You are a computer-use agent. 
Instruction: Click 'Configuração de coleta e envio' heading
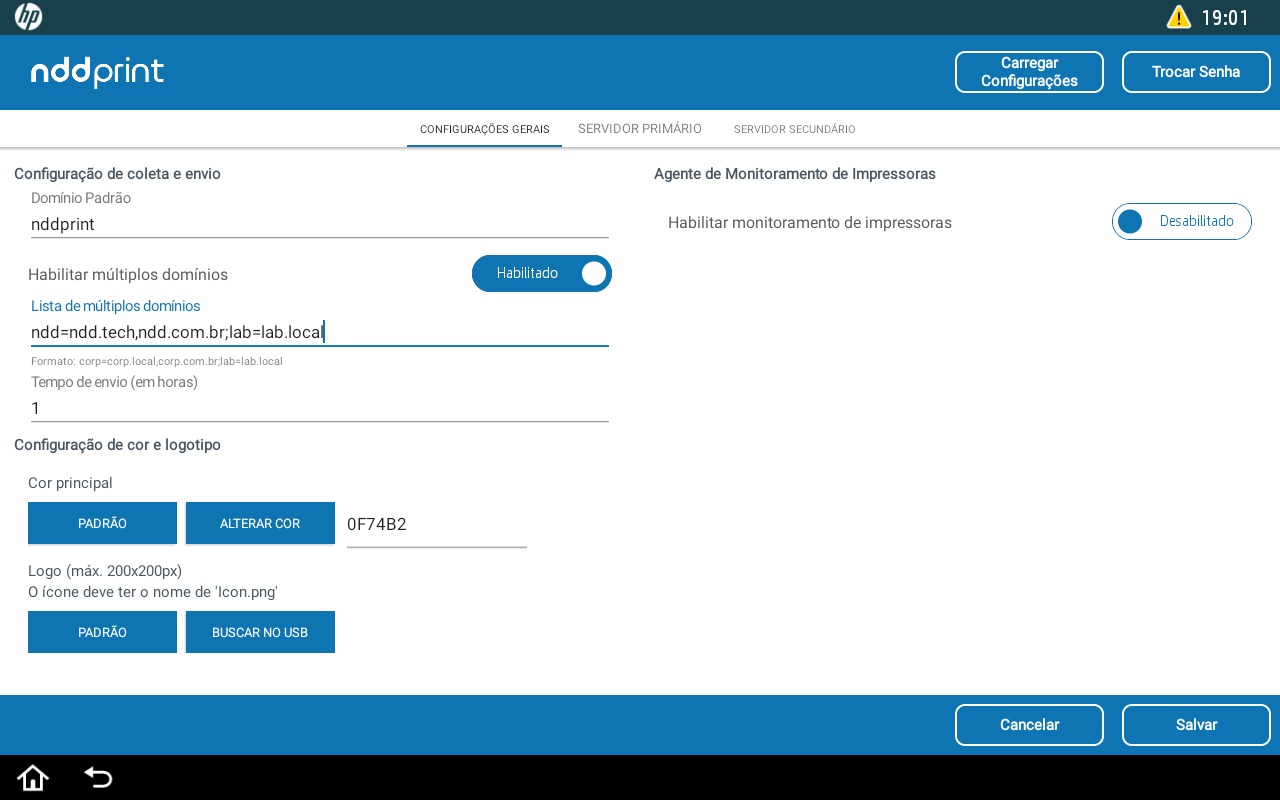[117, 174]
